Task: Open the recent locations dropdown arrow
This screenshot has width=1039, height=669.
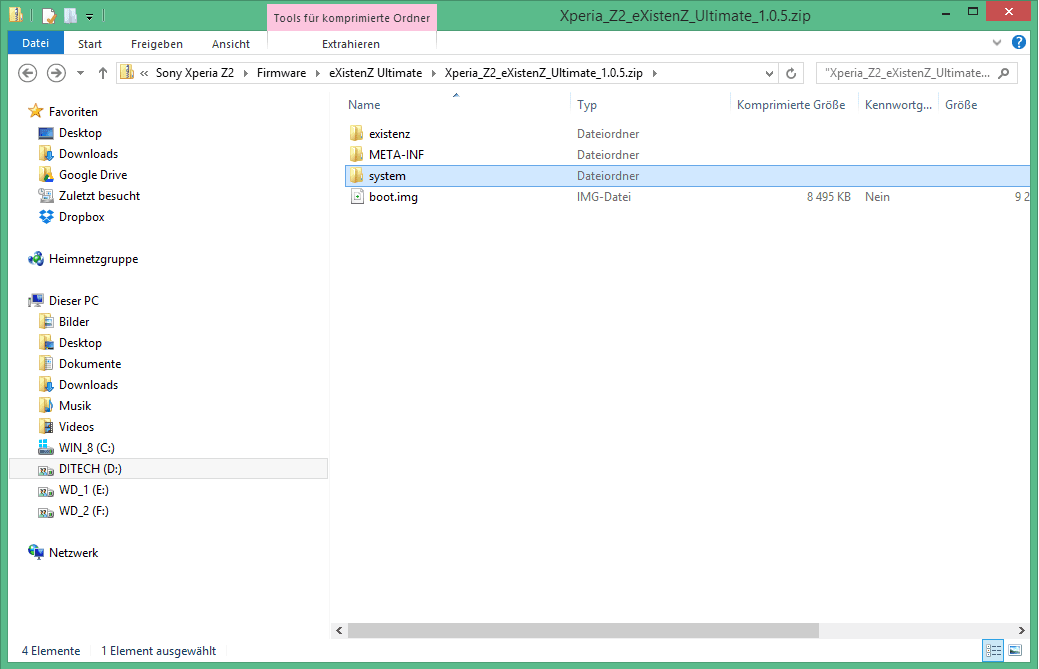Action: pyautogui.click(x=80, y=73)
